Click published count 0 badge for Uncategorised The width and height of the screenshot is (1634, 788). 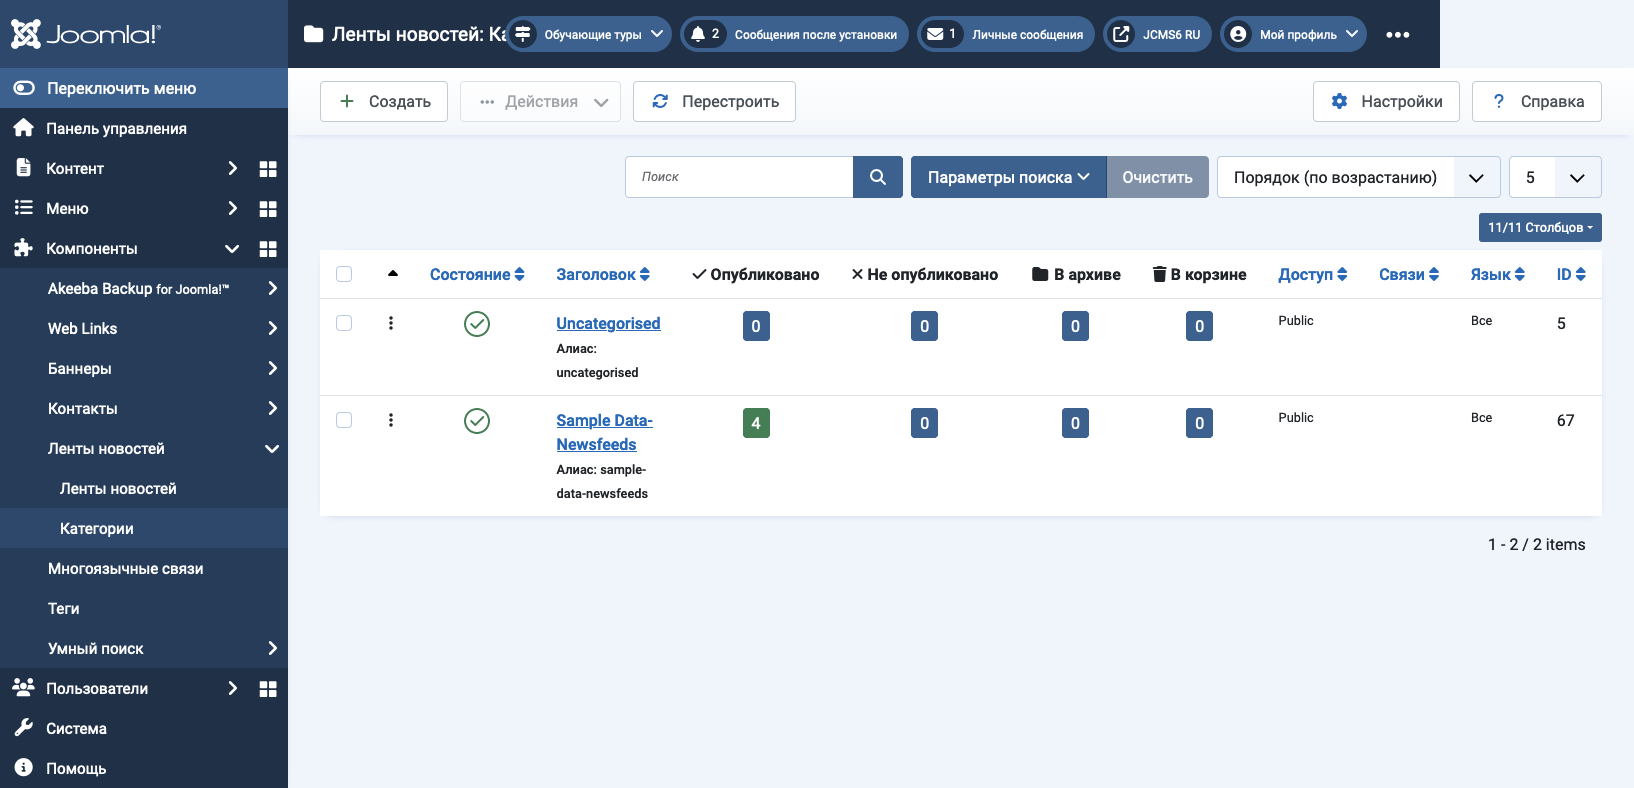[x=756, y=326]
